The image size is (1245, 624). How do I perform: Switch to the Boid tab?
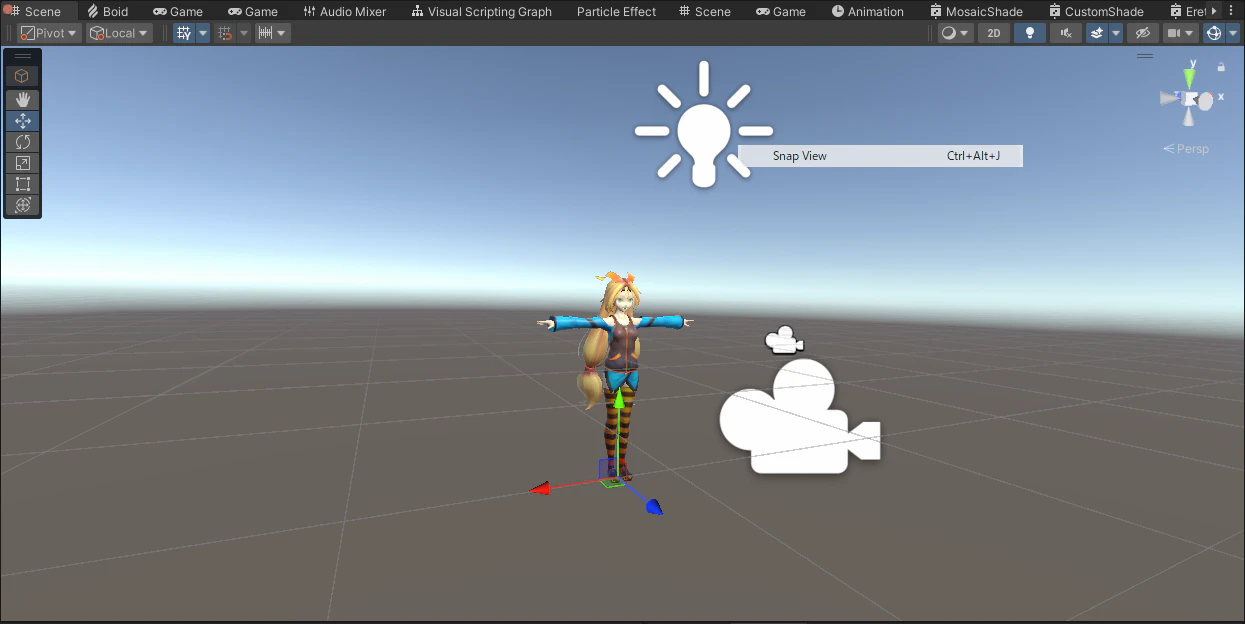click(107, 11)
